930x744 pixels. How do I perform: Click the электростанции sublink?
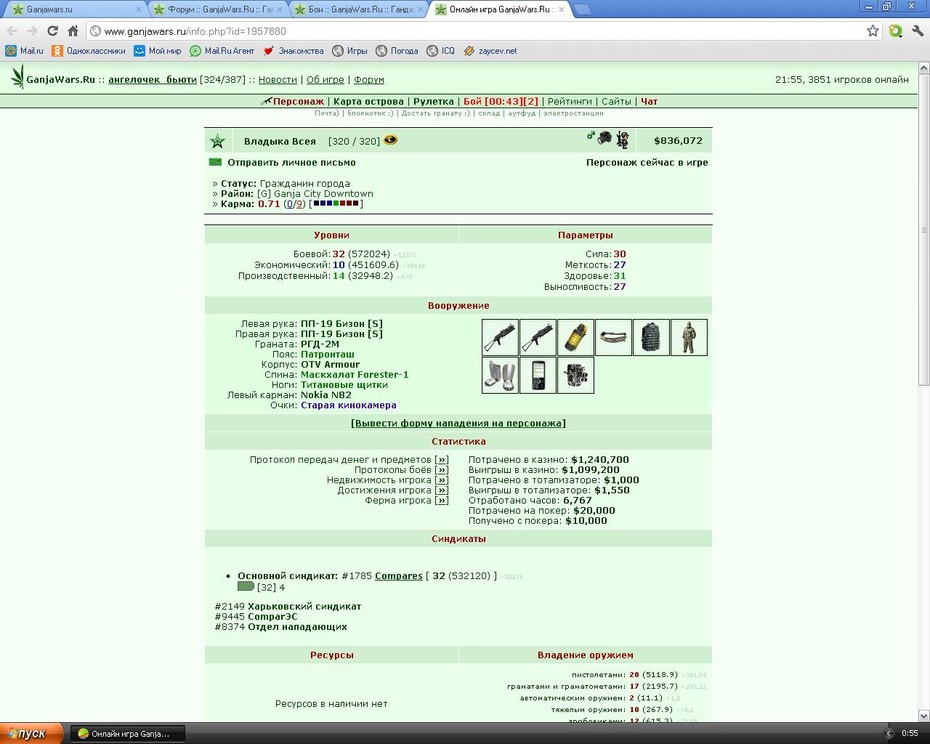tap(574, 113)
